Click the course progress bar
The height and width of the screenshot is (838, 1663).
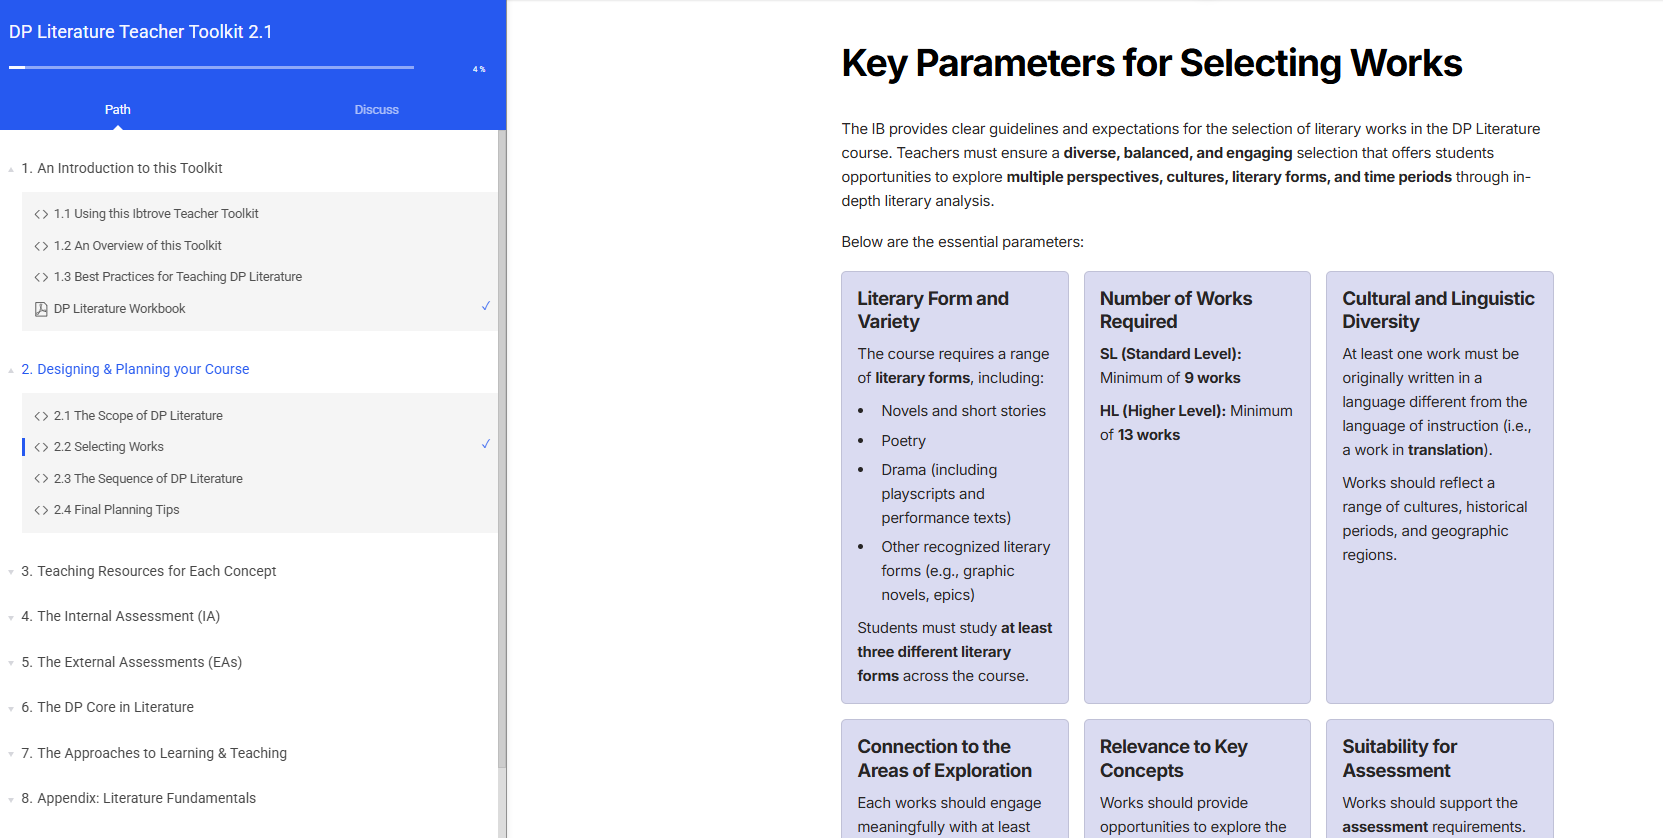(x=211, y=68)
